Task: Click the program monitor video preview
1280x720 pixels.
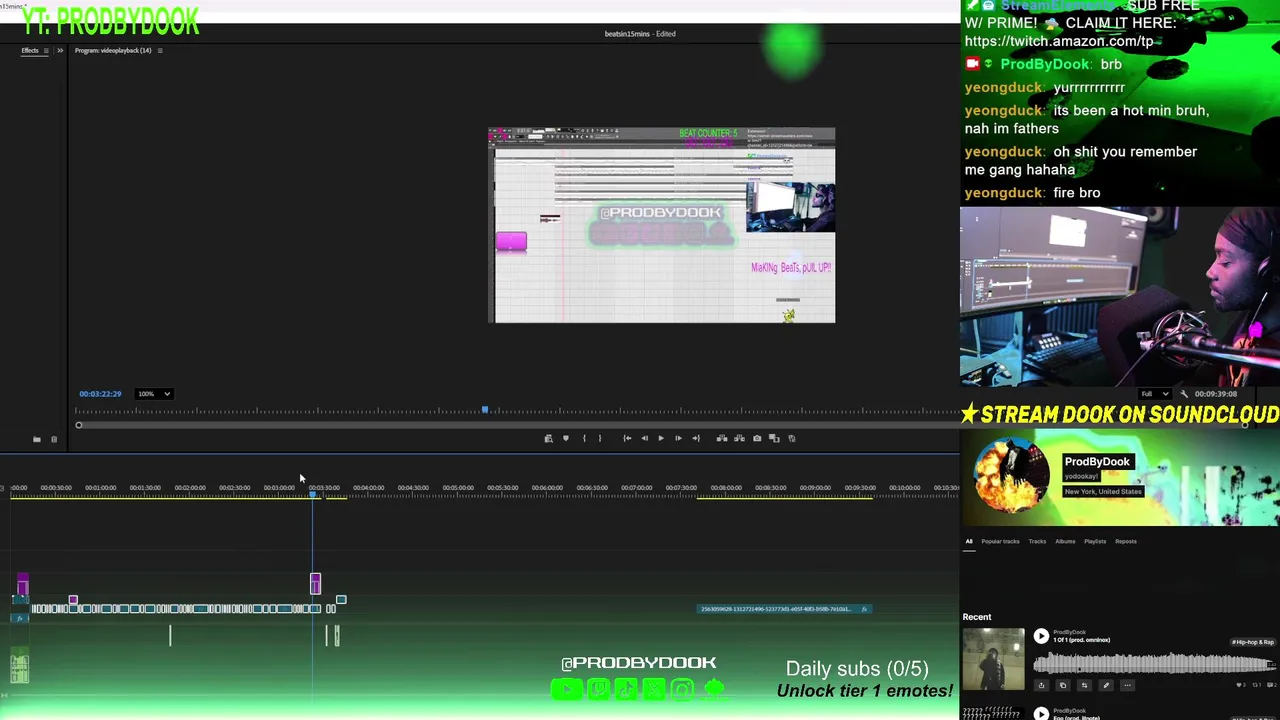Action: point(661,225)
